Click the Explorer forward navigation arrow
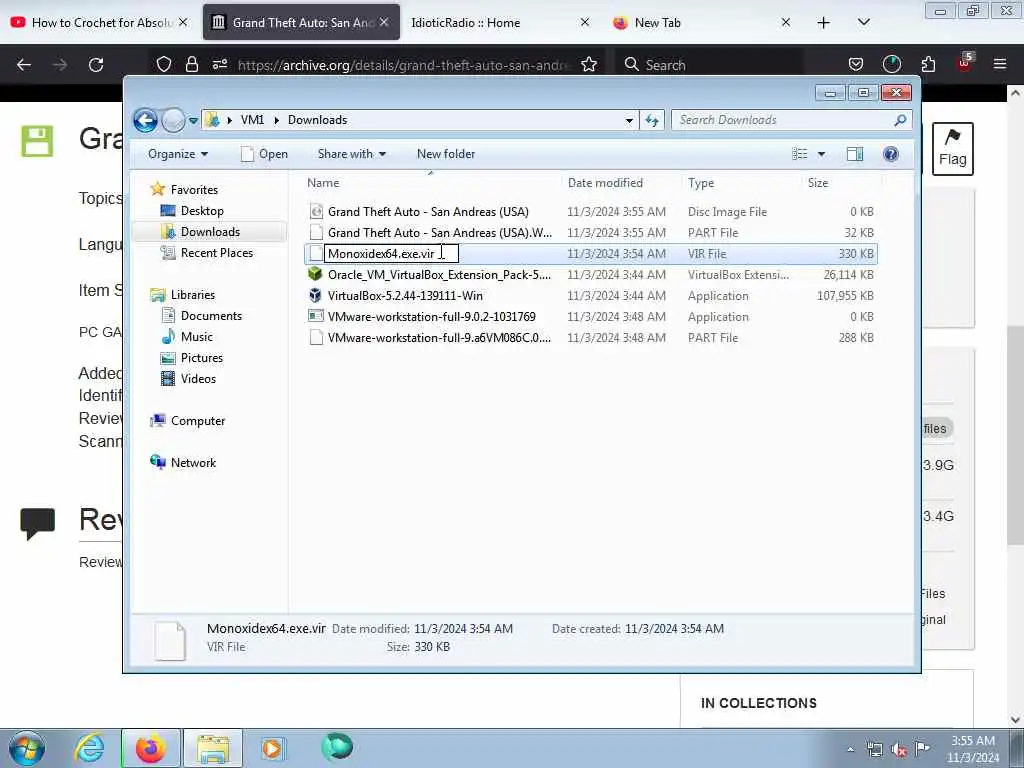Screen dimensions: 1024x768 173,120
